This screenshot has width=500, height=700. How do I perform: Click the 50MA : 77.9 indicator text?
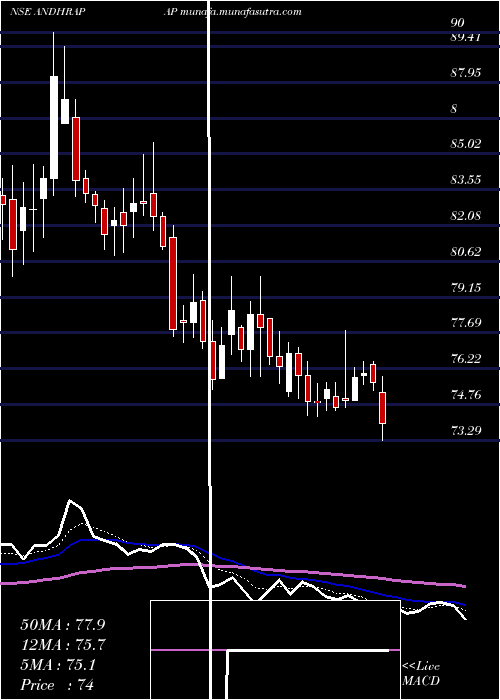(64, 625)
